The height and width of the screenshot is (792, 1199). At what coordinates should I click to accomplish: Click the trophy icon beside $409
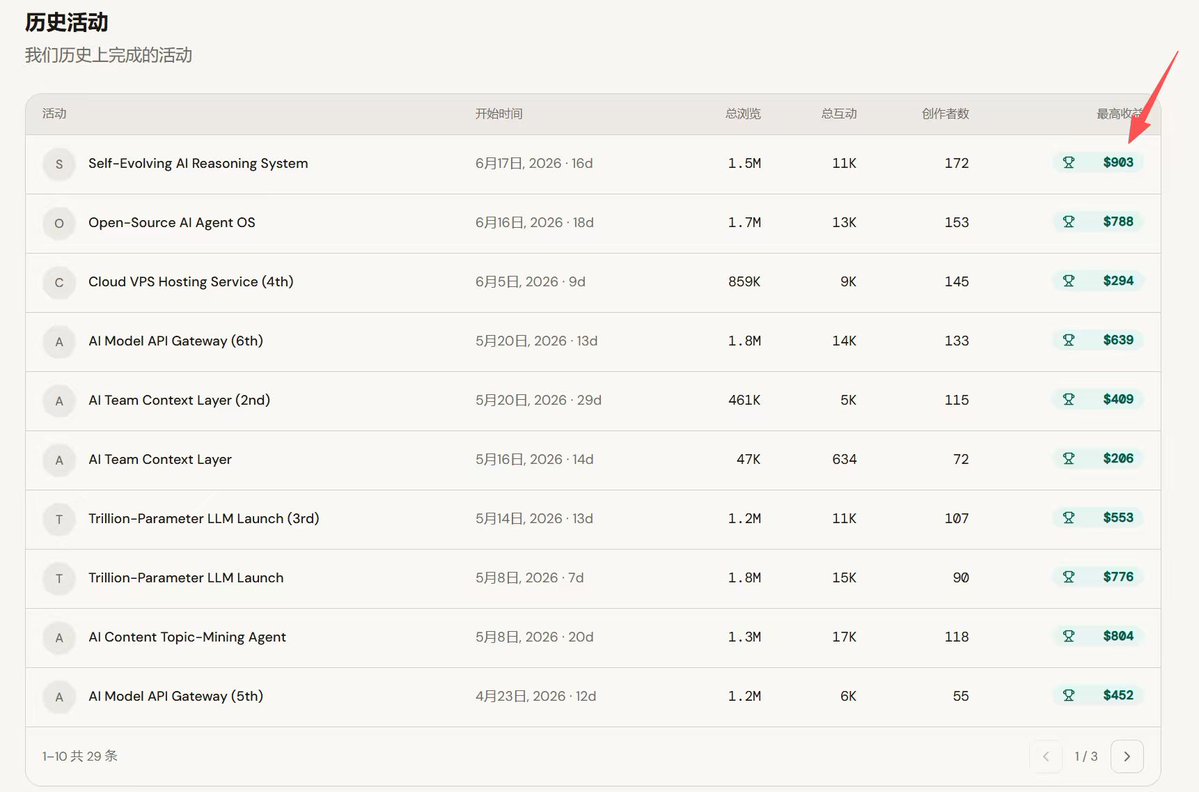1068,399
